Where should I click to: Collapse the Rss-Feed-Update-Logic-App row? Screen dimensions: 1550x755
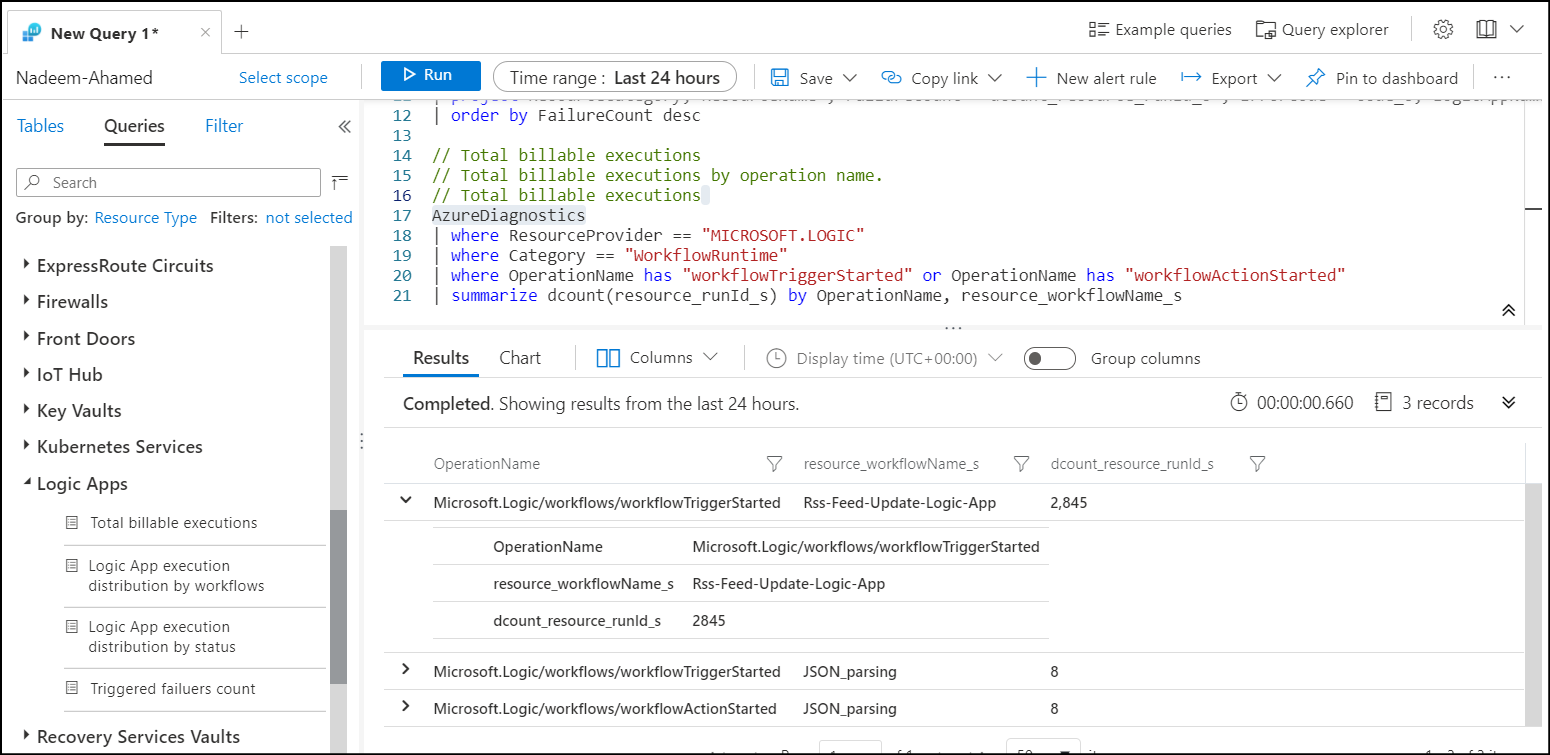(x=406, y=501)
